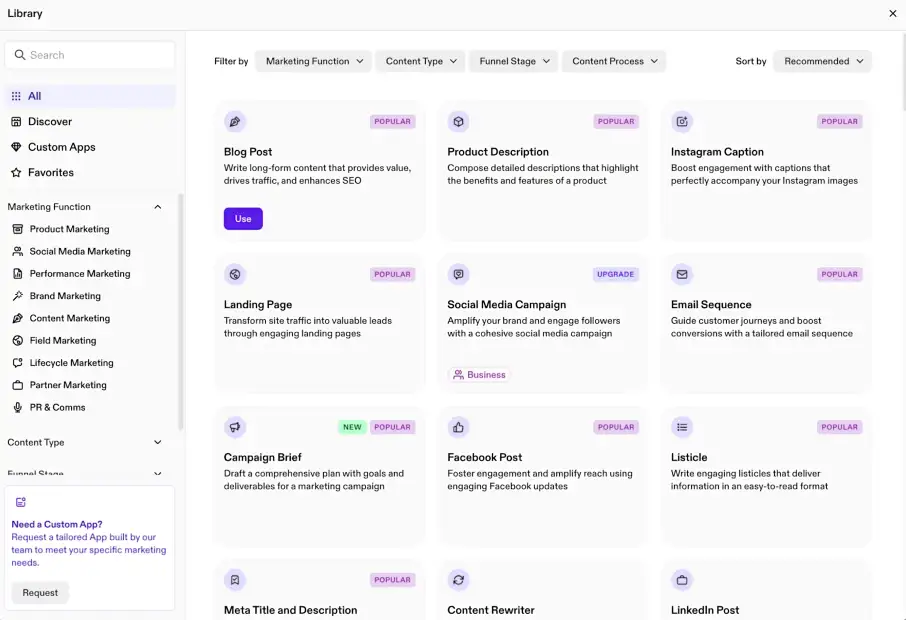Viewport: 906px width, 620px height.
Task: Click the Campaign Brief megaphone icon
Action: (235, 427)
